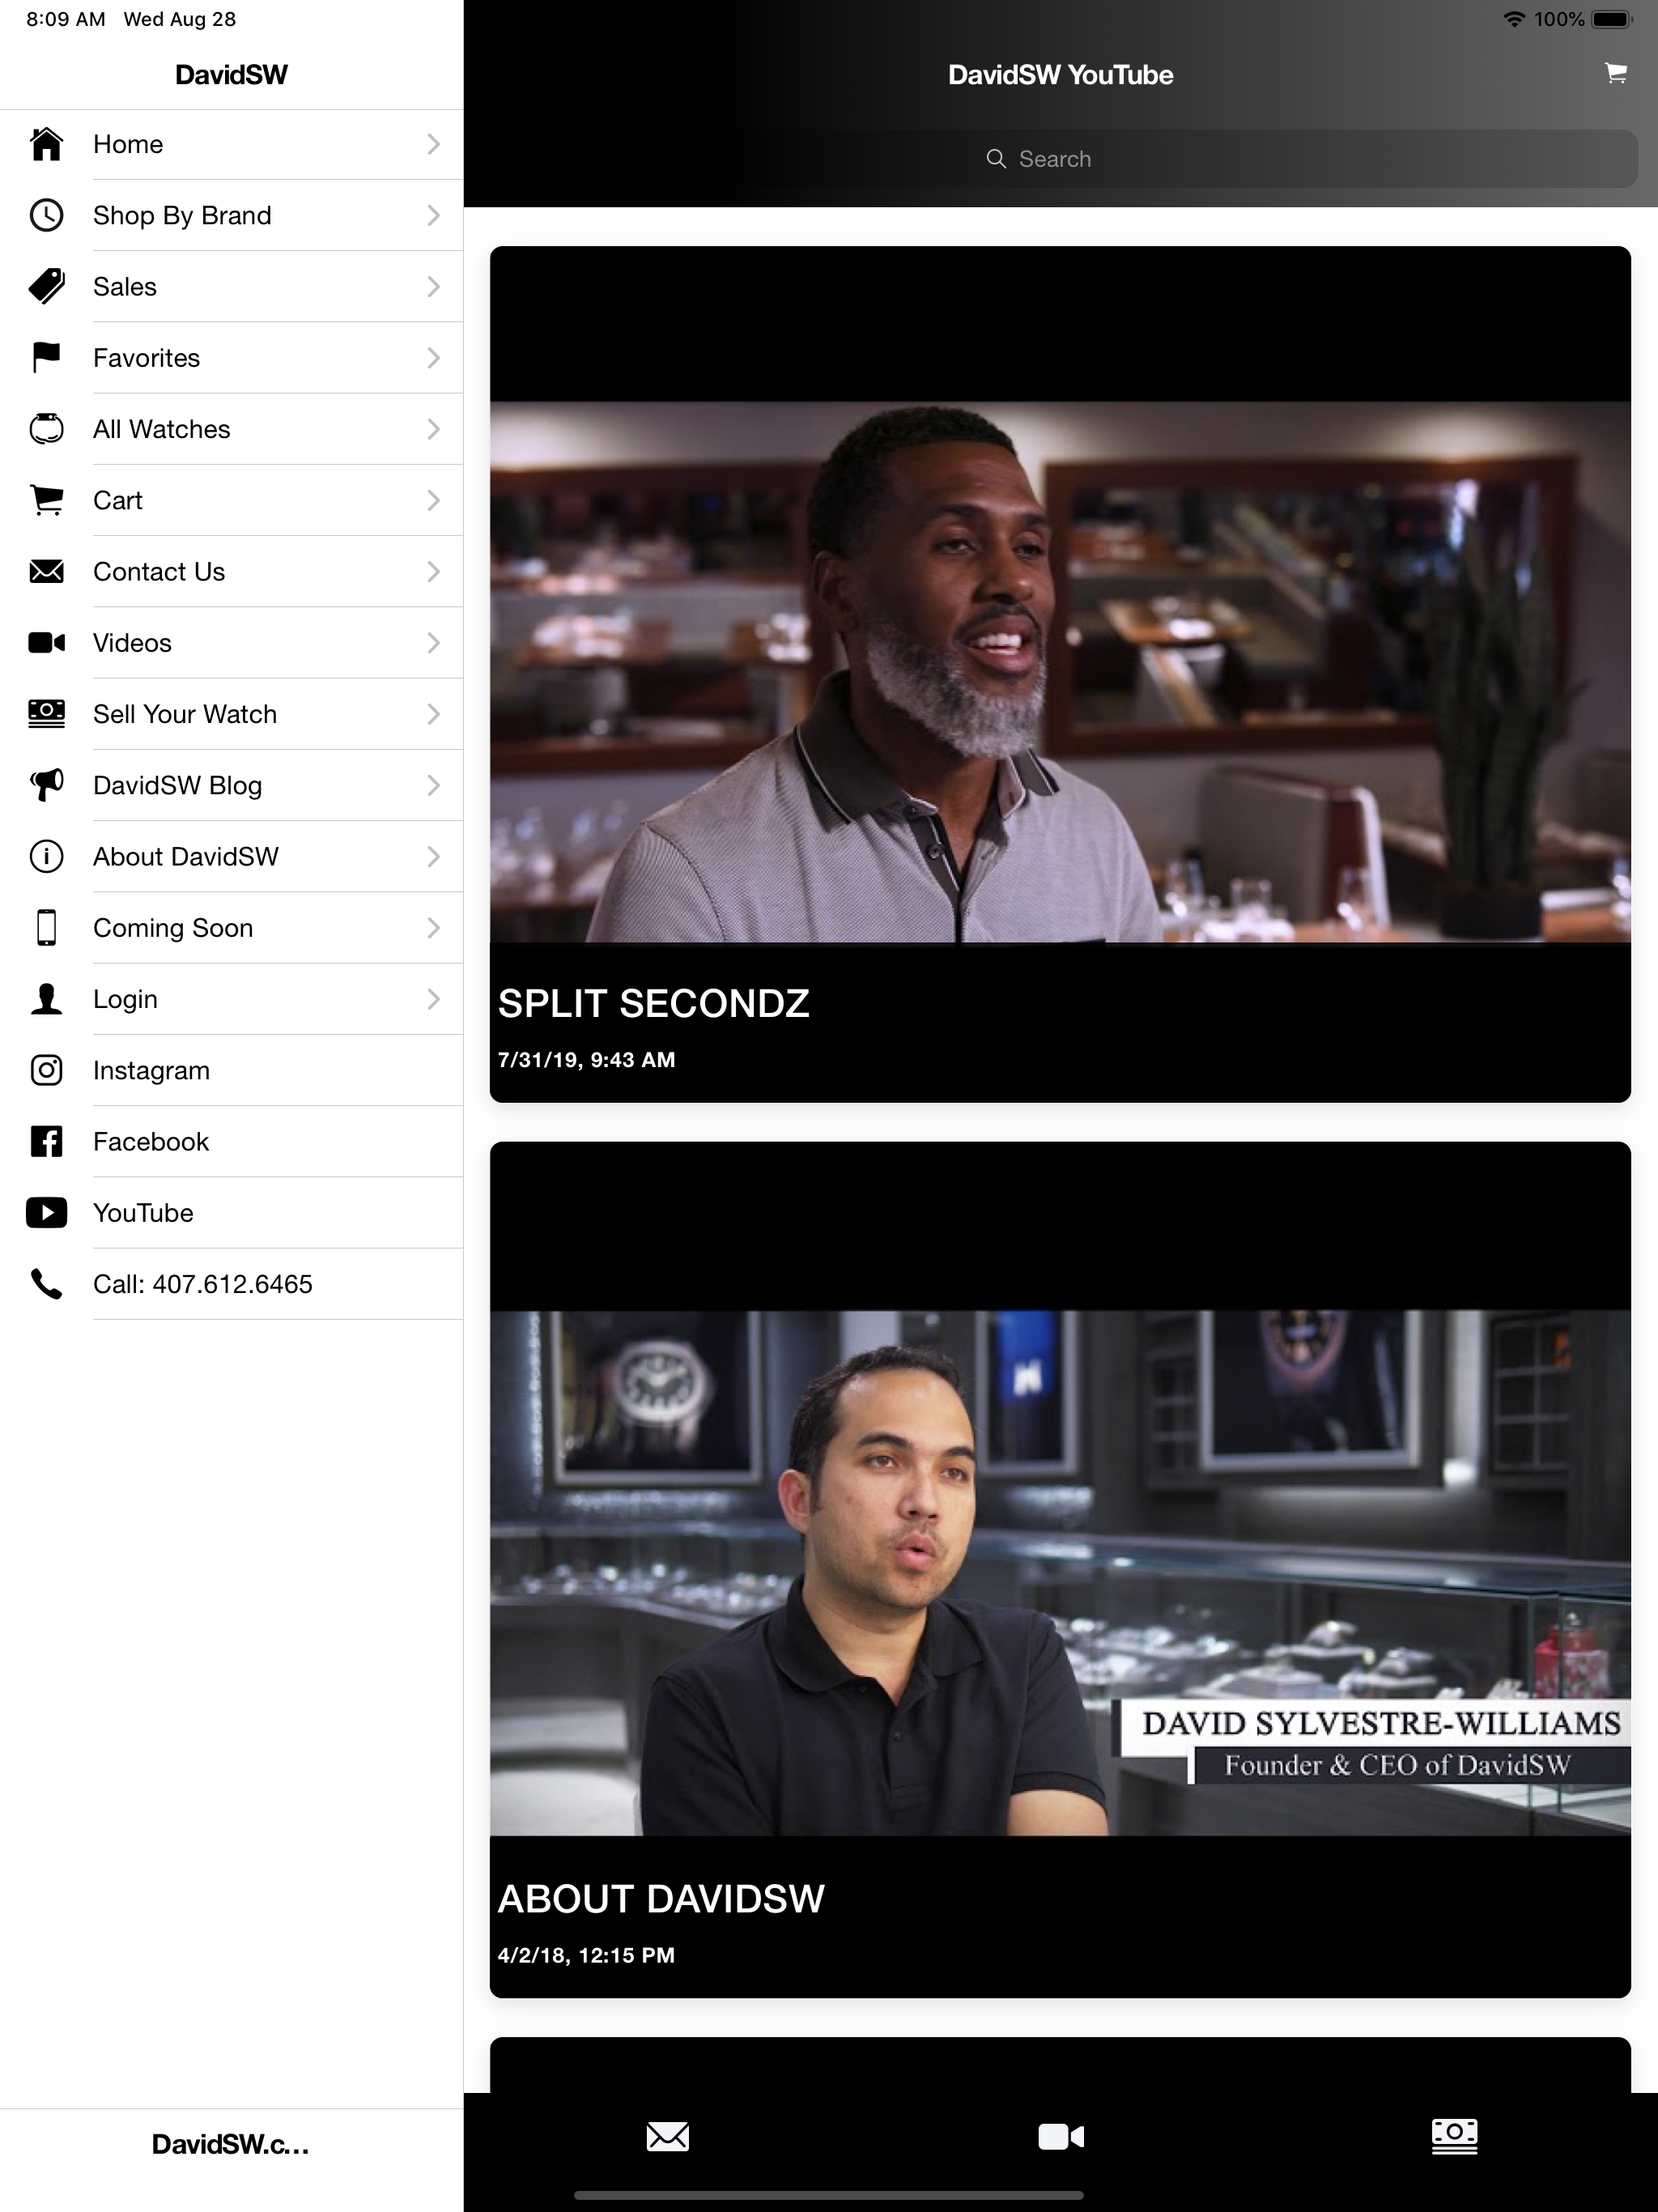Expand Favorites row chevron
The height and width of the screenshot is (2212, 1658).
[x=433, y=357]
